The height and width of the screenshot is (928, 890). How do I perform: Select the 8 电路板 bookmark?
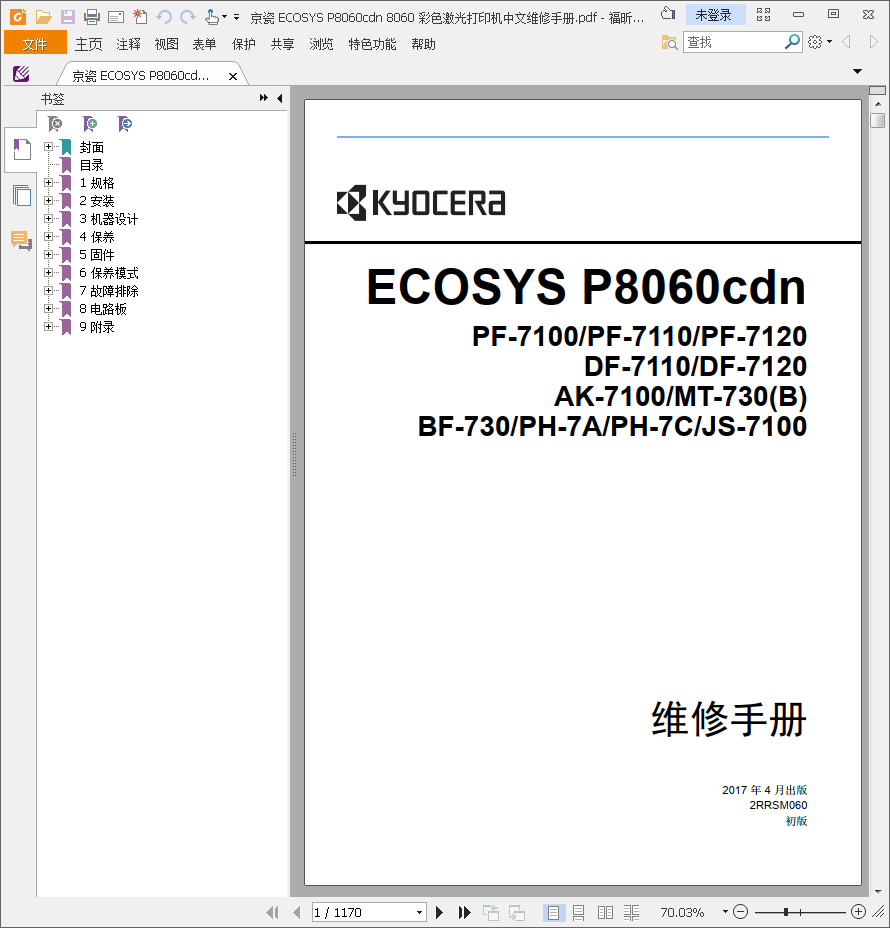pyautogui.click(x=103, y=309)
